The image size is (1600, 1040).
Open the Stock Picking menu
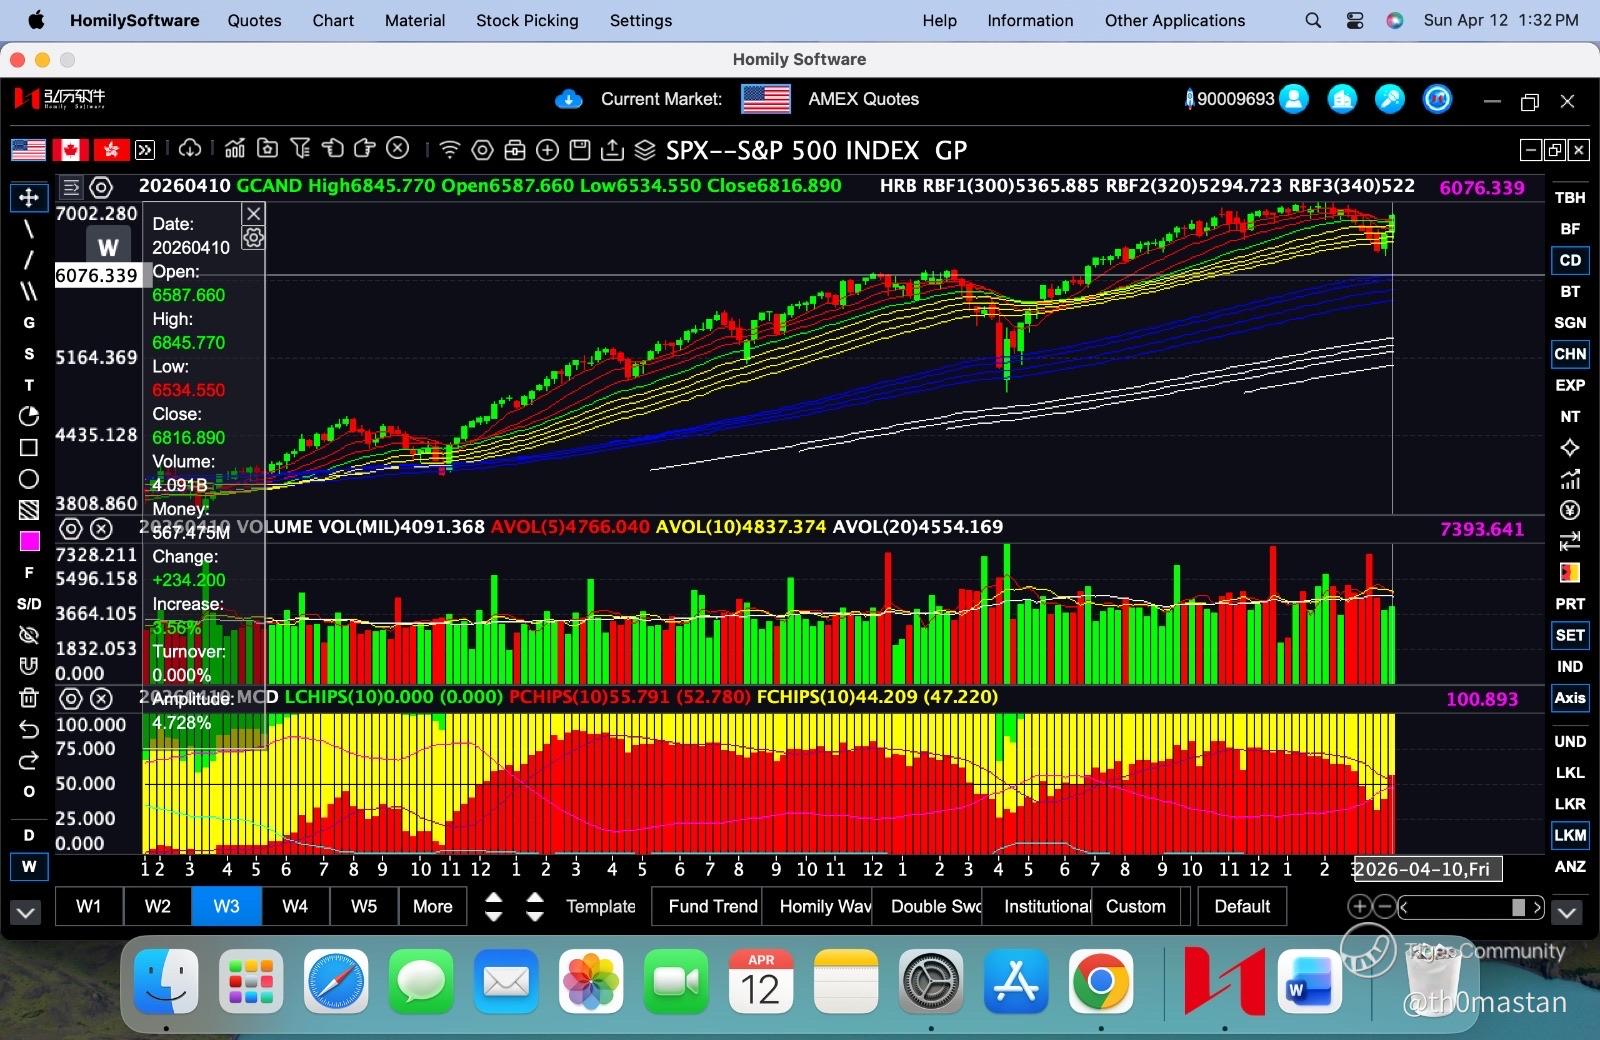527,20
